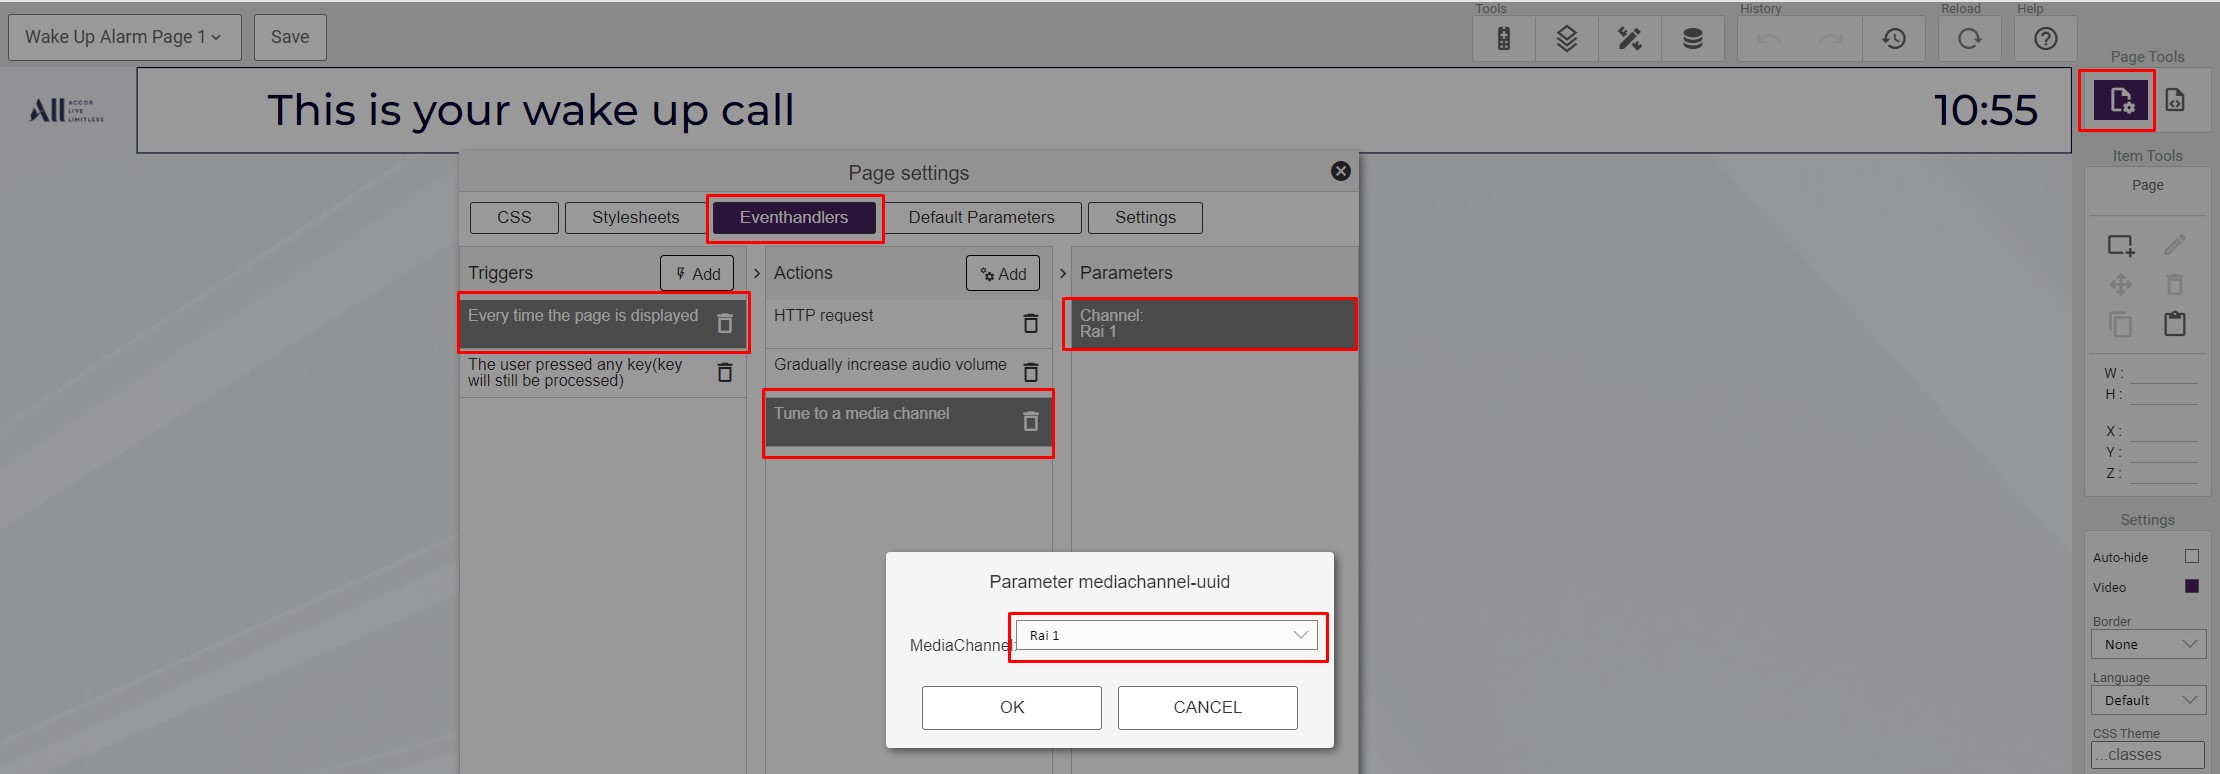This screenshot has height=774, width=2220.
Task: Select the move arrows item tool
Action: pyautogui.click(x=2120, y=285)
